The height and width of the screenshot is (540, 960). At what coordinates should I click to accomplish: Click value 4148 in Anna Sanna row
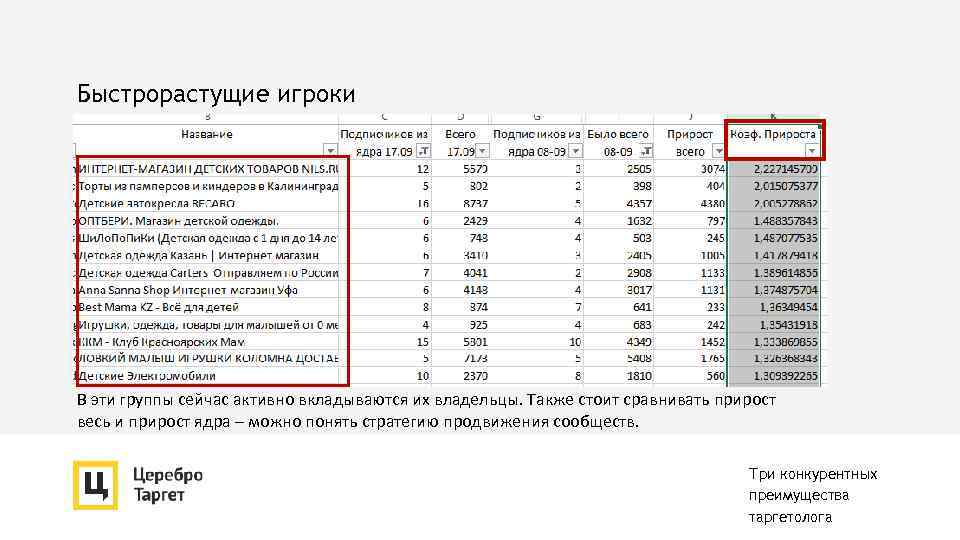(x=475, y=290)
